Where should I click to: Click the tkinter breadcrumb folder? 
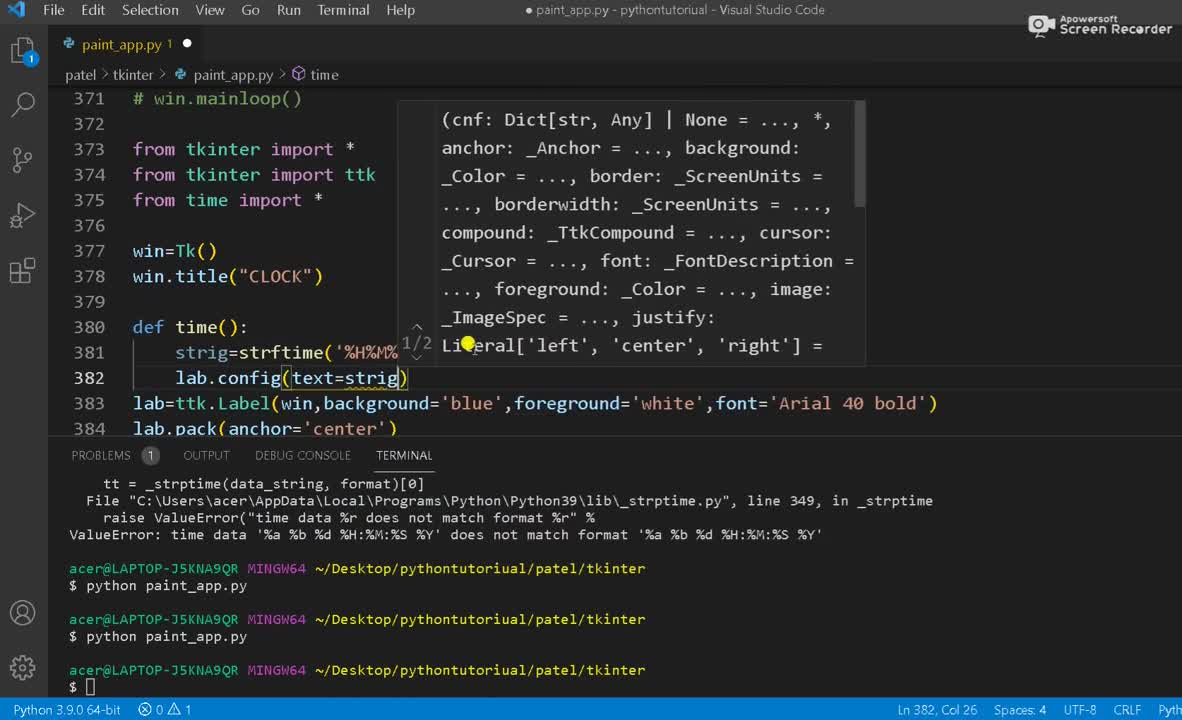click(x=133, y=75)
